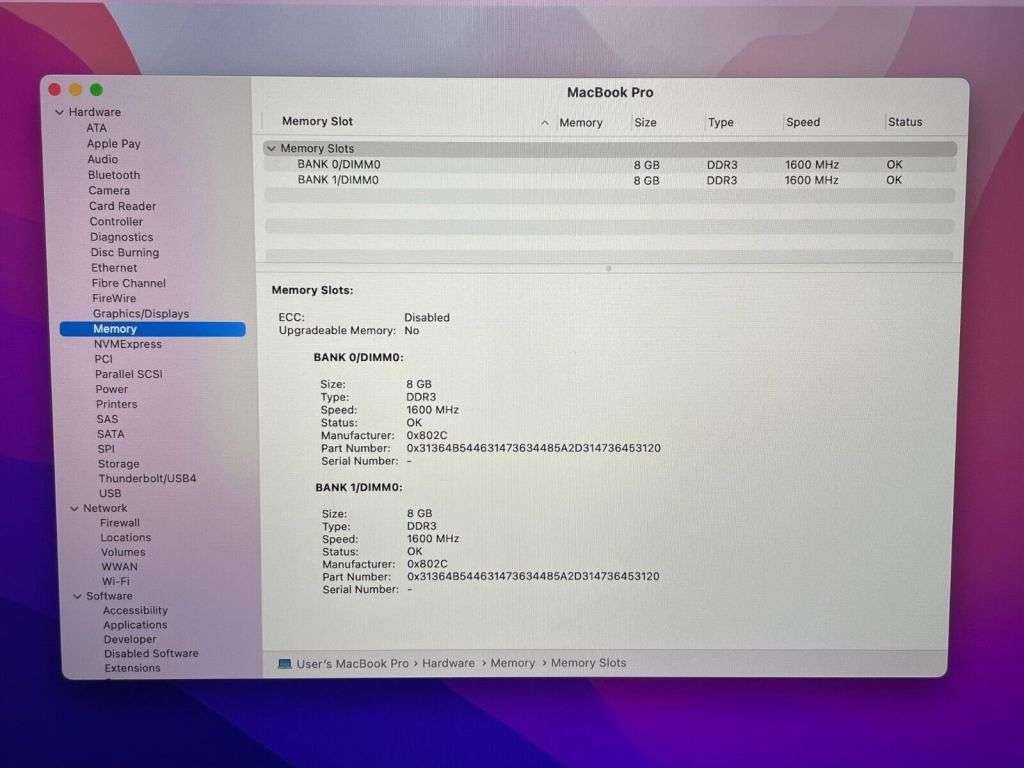Image resolution: width=1024 pixels, height=768 pixels.
Task: Select Bluetooth in the Hardware sidebar
Action: point(113,174)
